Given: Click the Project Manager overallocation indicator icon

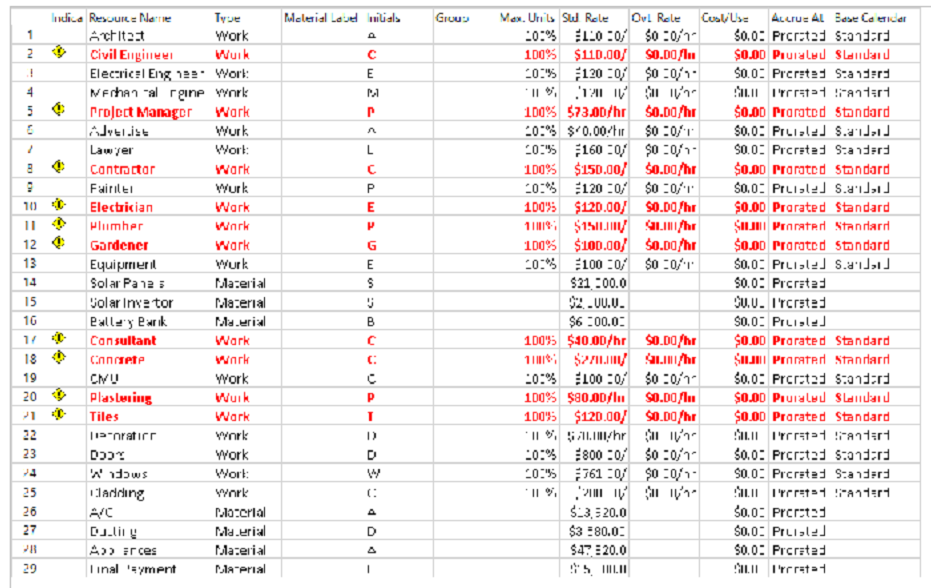Looking at the screenshot, I should pos(59,110).
